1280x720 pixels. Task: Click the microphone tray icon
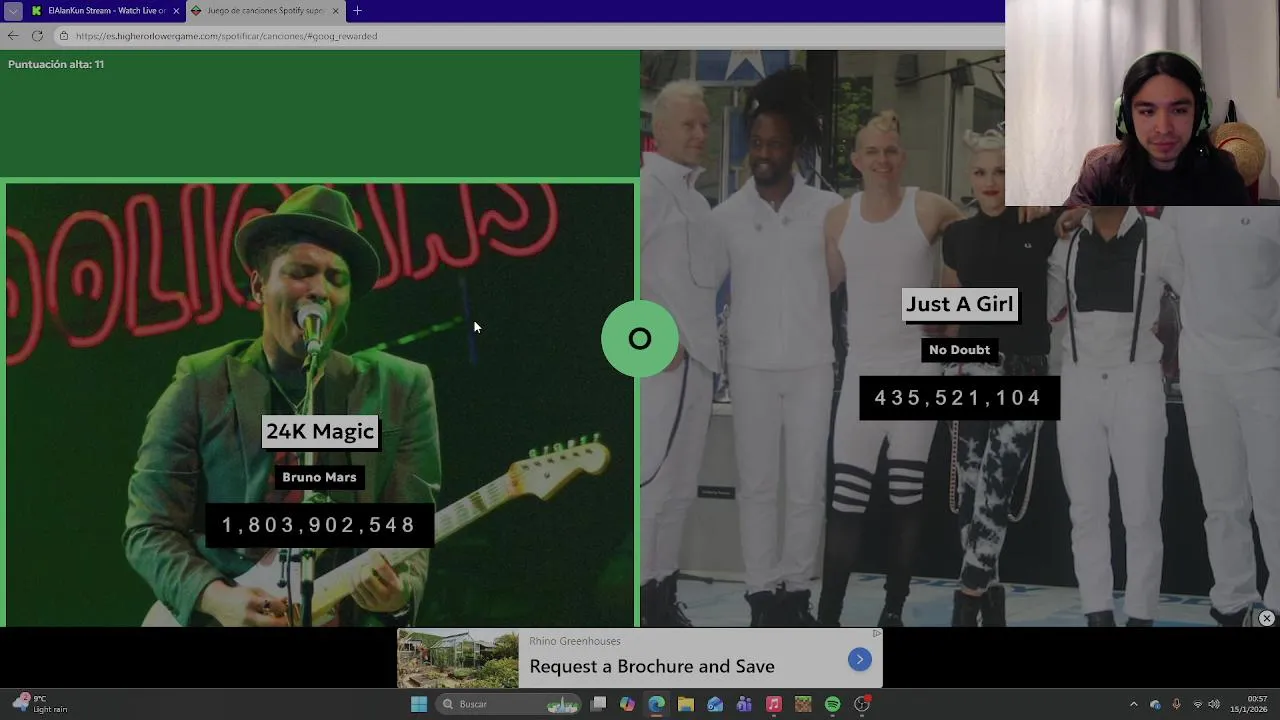coord(1176,704)
